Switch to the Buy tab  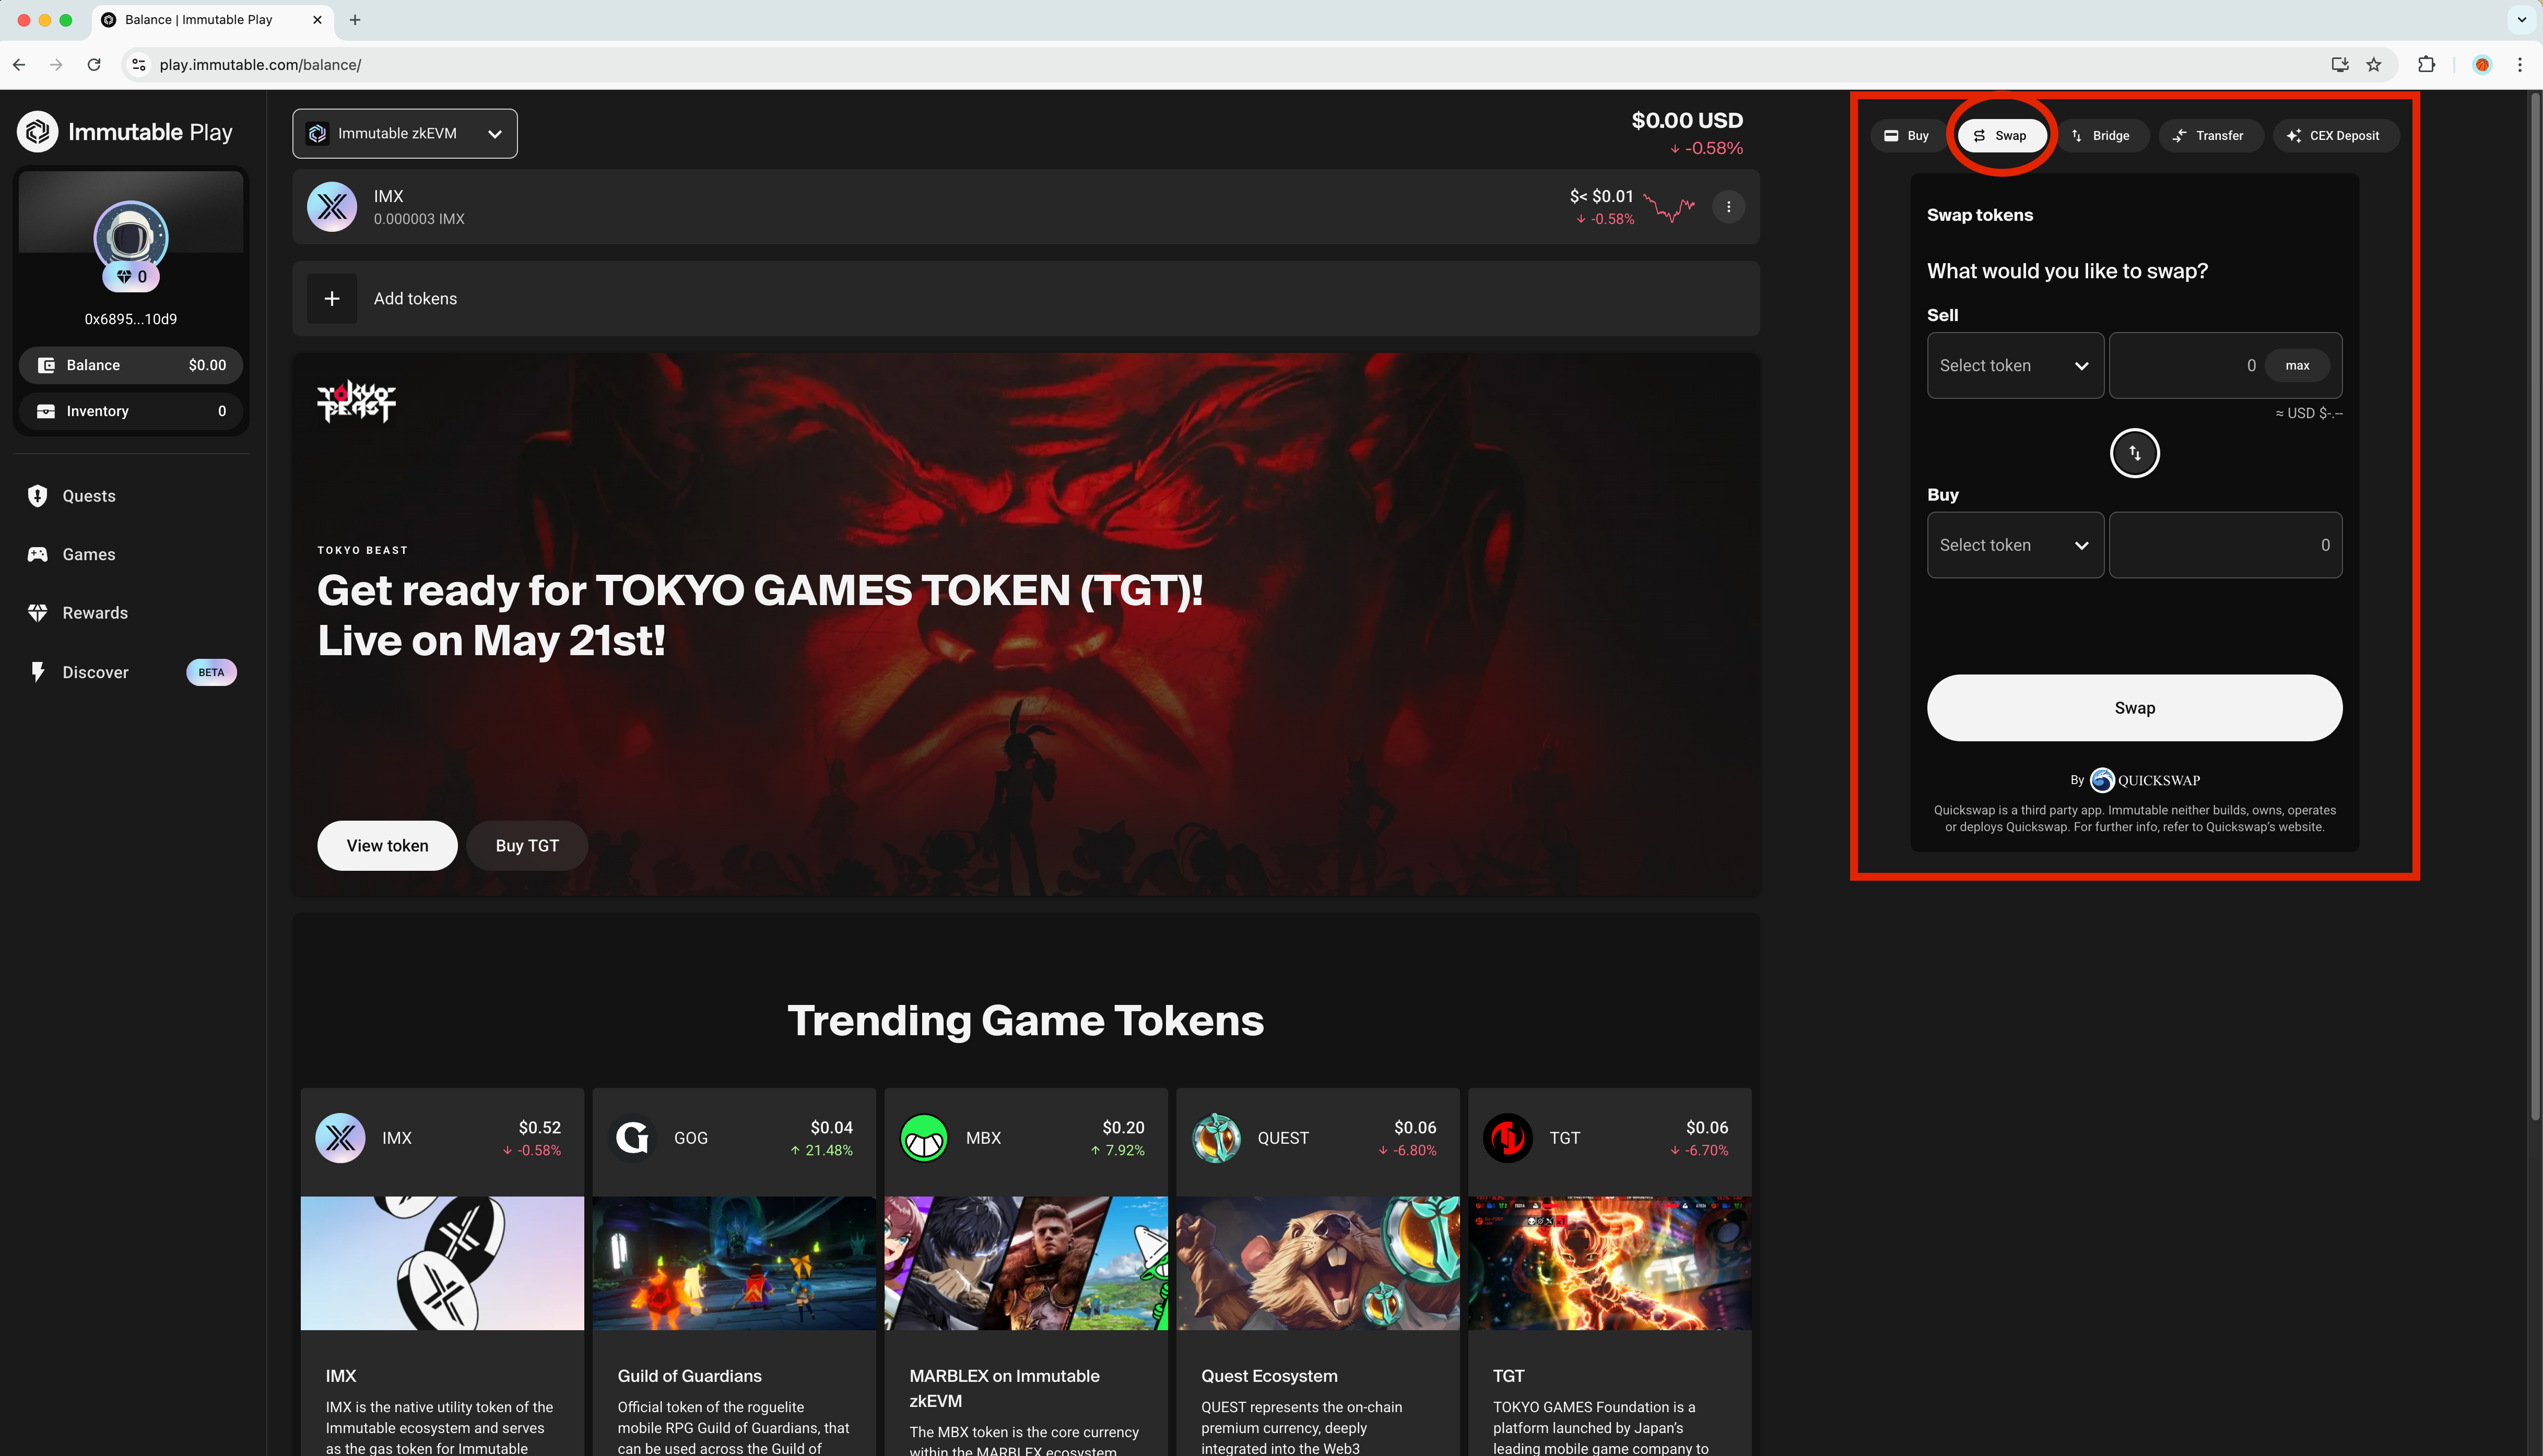click(x=1907, y=136)
